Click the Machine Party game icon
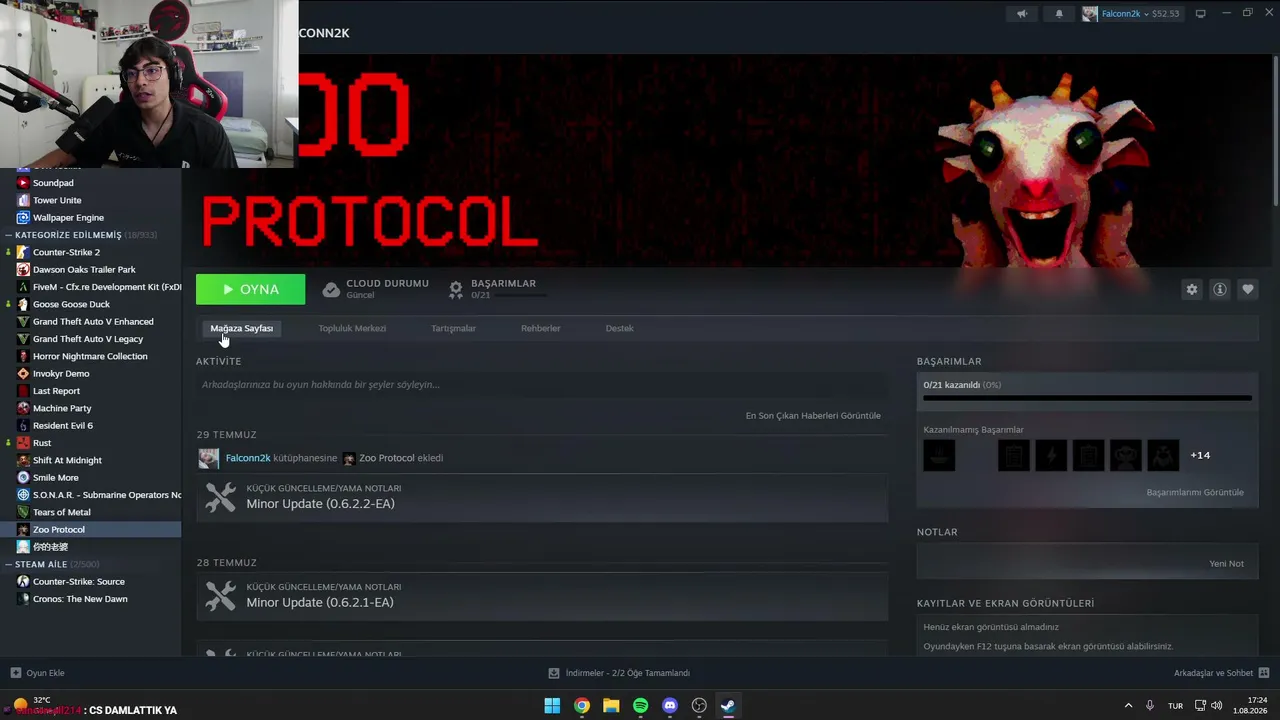Viewport: 1280px width, 720px height. tap(23, 408)
